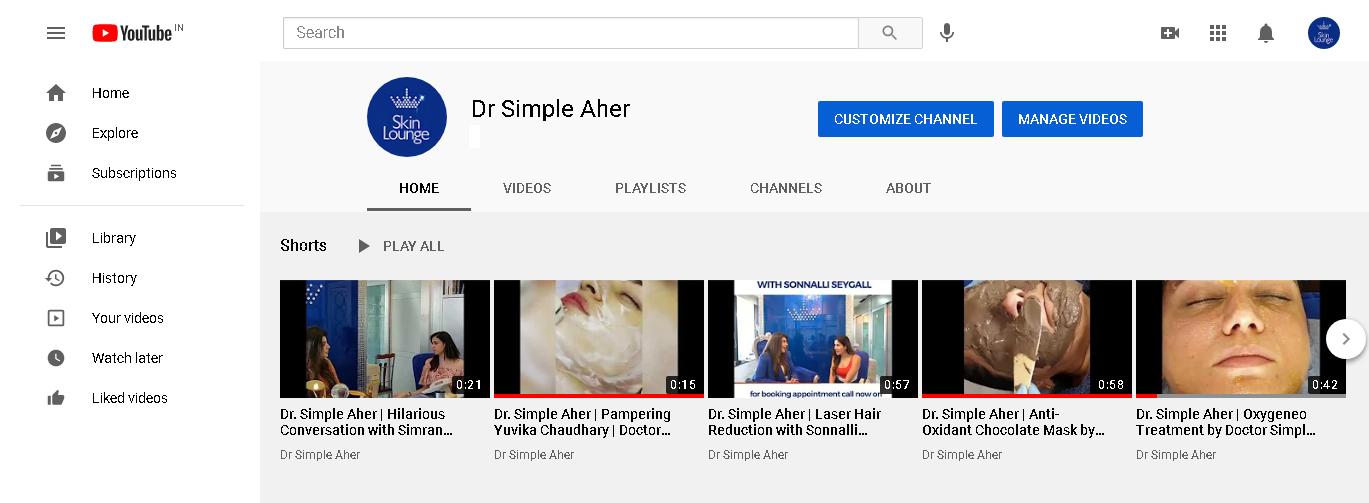1369x503 pixels.
Task: Click the Hilarious Conversation with Simran title
Action: 366,422
